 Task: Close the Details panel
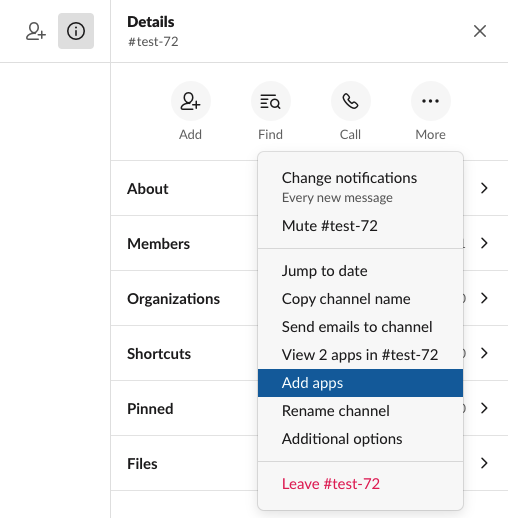(x=480, y=31)
